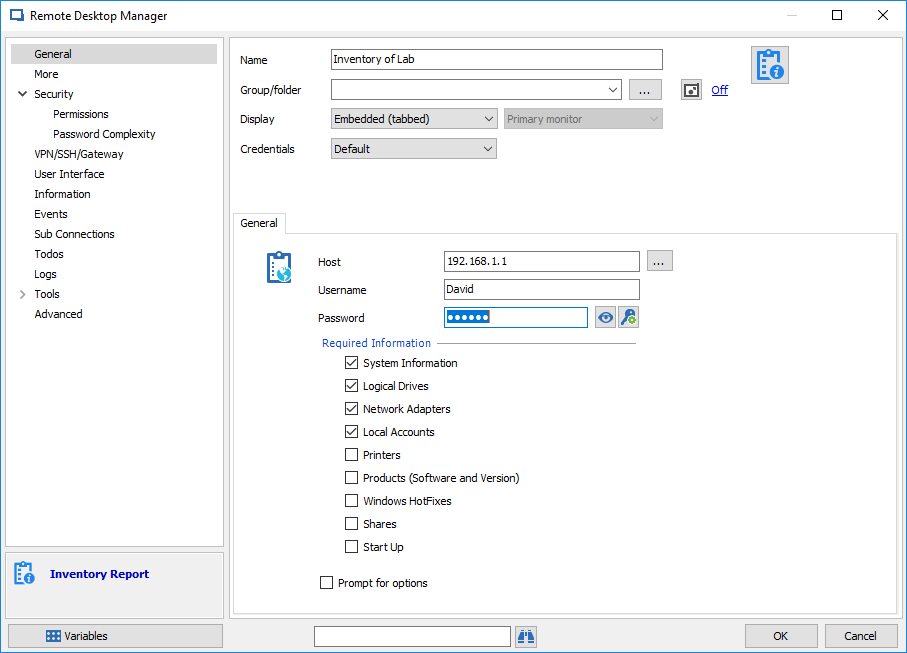Open the Display mode dropdown
Screen dimensions: 907x653
[414, 119]
